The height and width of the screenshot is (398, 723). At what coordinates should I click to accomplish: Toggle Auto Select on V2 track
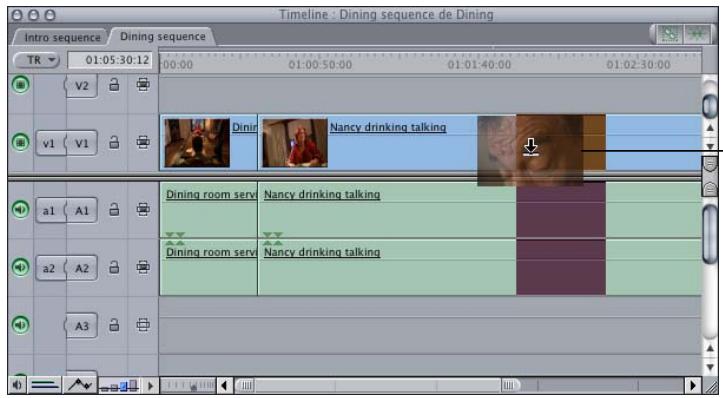click(143, 85)
